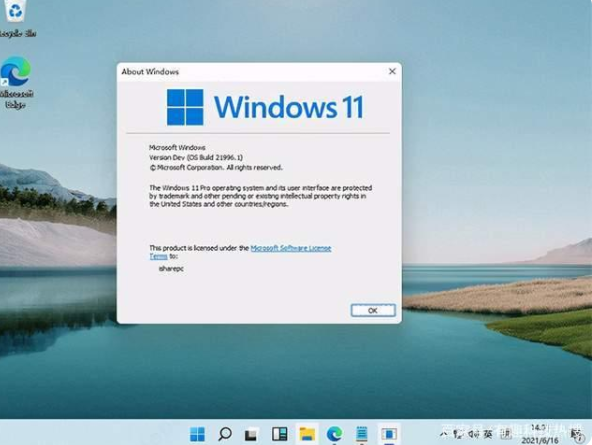This screenshot has width=592, height=445.
Task: Close the About Windows dialog
Action: [392, 71]
